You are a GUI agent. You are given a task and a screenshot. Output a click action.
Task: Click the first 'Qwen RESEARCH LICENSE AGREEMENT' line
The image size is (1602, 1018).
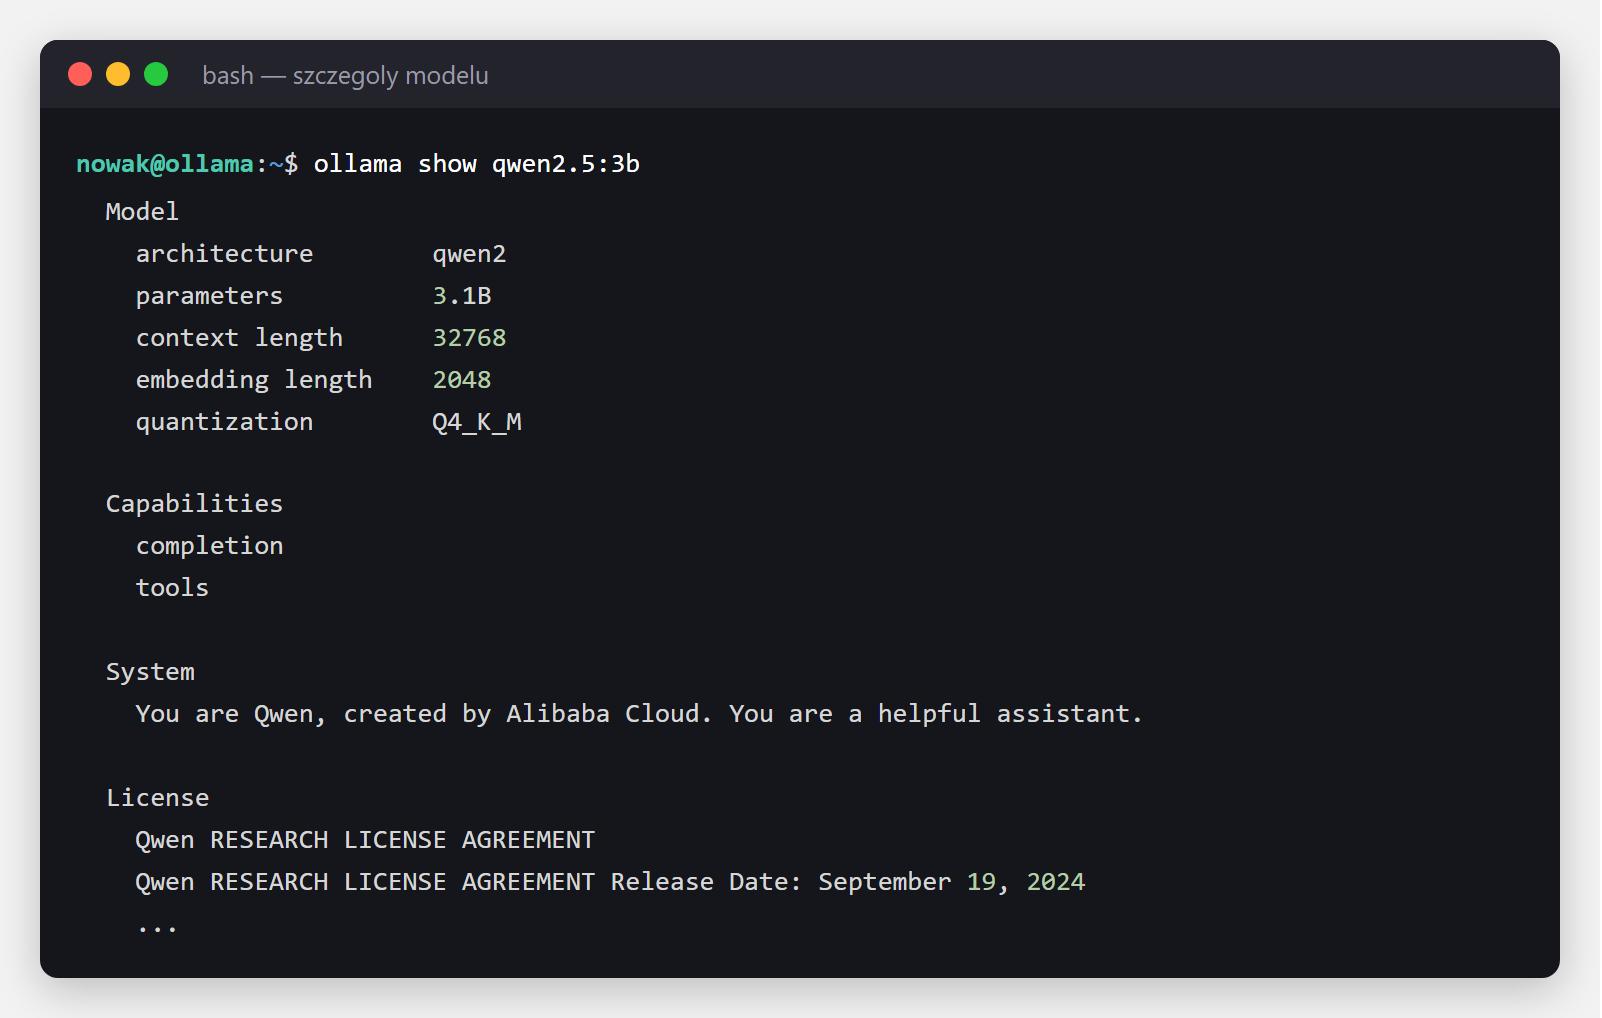point(366,840)
